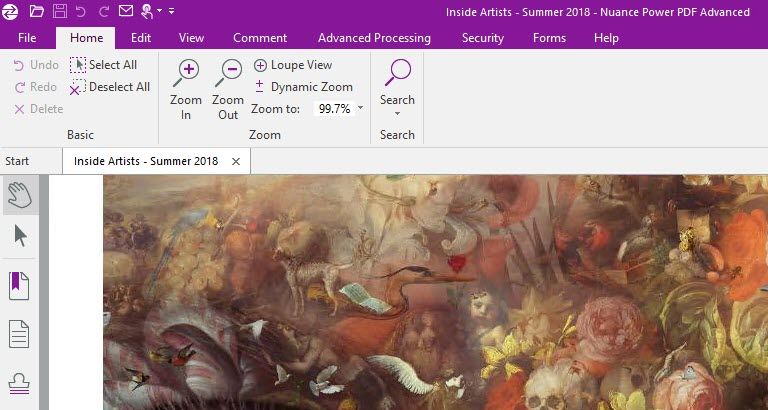
Task: Click Deselect All in the ribbon
Action: pyautogui.click(x=110, y=87)
